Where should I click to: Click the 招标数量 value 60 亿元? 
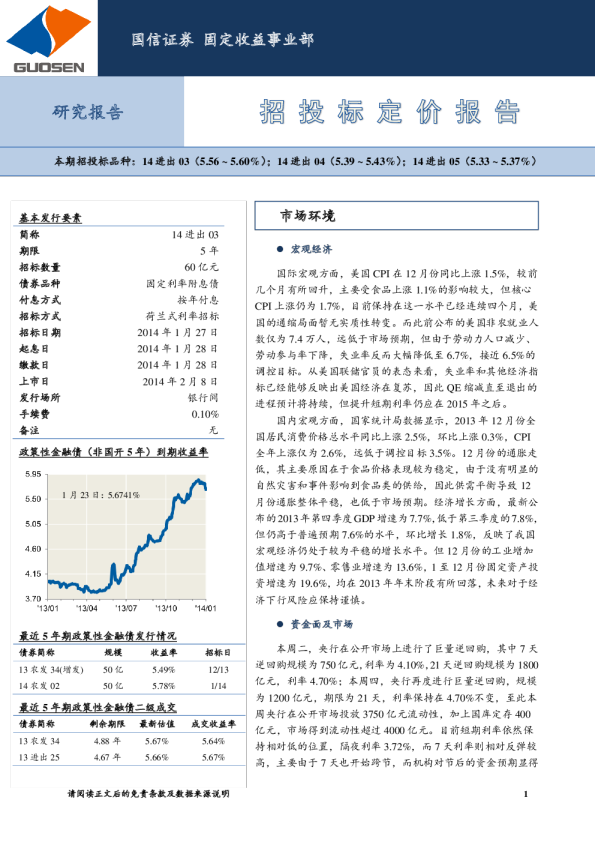(x=201, y=267)
